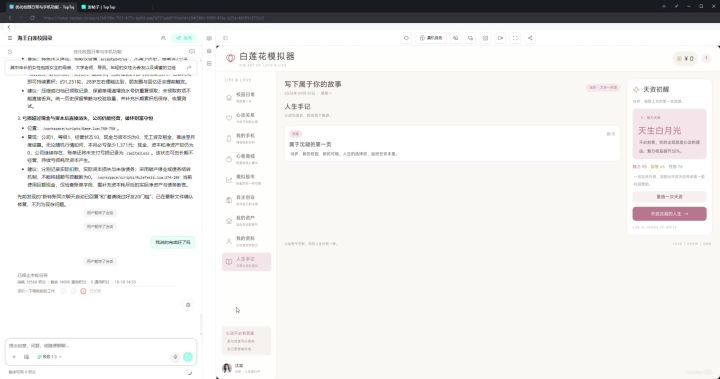This screenshot has height=379, width=720.
Task: Click the scroll-to-bottom round button in chat
Action: point(188,305)
